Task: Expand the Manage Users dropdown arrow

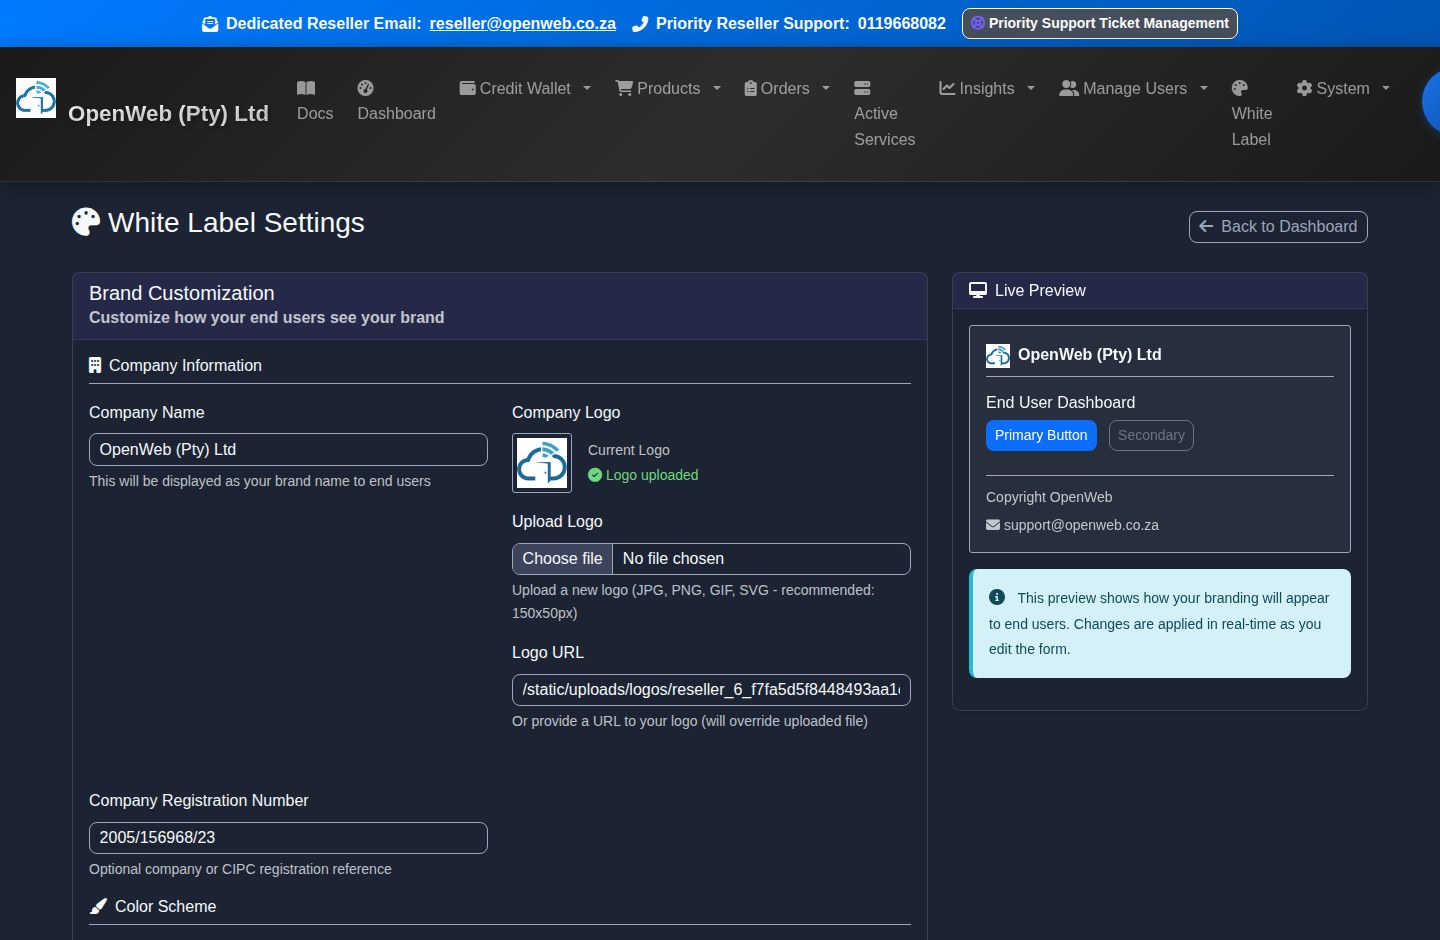Action: click(x=1204, y=88)
